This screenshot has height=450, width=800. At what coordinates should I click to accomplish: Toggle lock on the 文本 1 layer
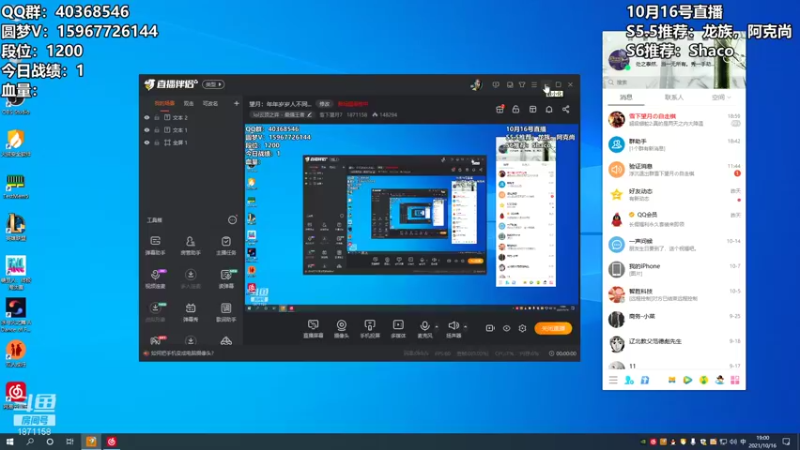click(157, 130)
